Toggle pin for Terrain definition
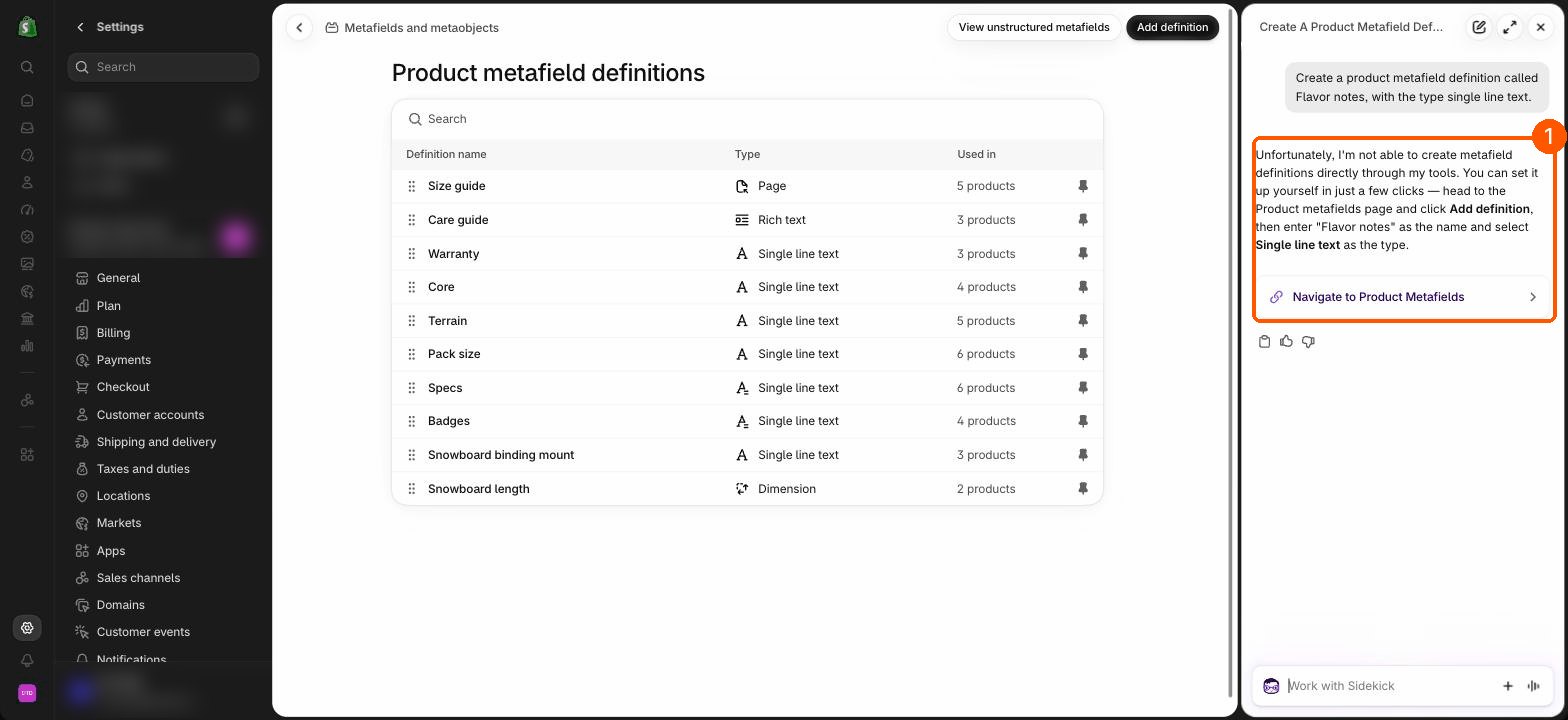 point(1083,321)
